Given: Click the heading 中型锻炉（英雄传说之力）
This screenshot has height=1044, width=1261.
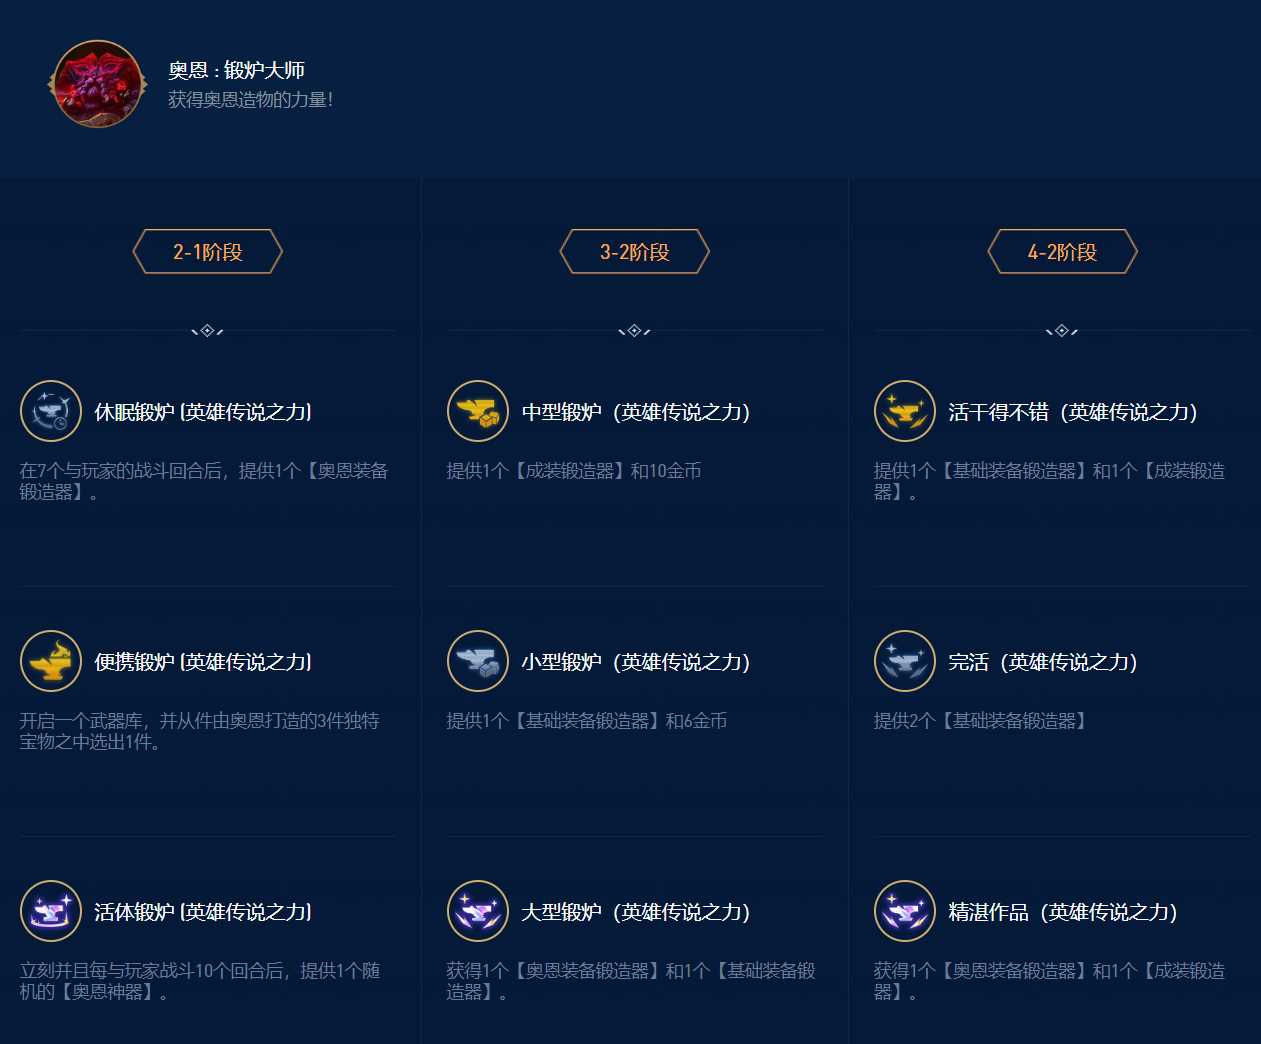Looking at the screenshot, I should pyautogui.click(x=636, y=412).
